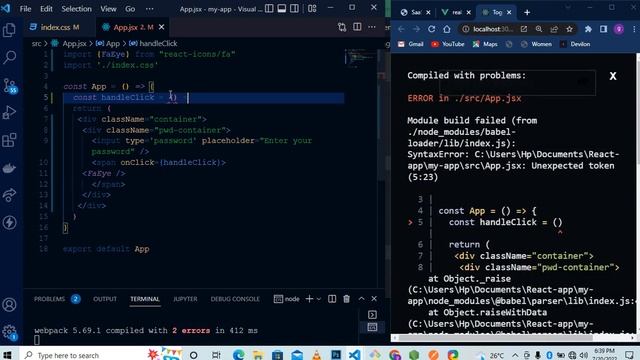Open the File menu
Screen dimensions: 640x360
(25, 9)
